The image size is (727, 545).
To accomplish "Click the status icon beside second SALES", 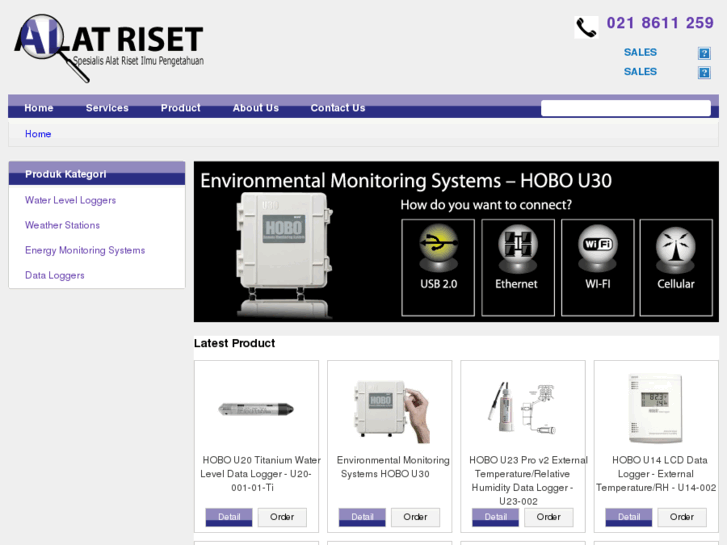I will tap(704, 73).
